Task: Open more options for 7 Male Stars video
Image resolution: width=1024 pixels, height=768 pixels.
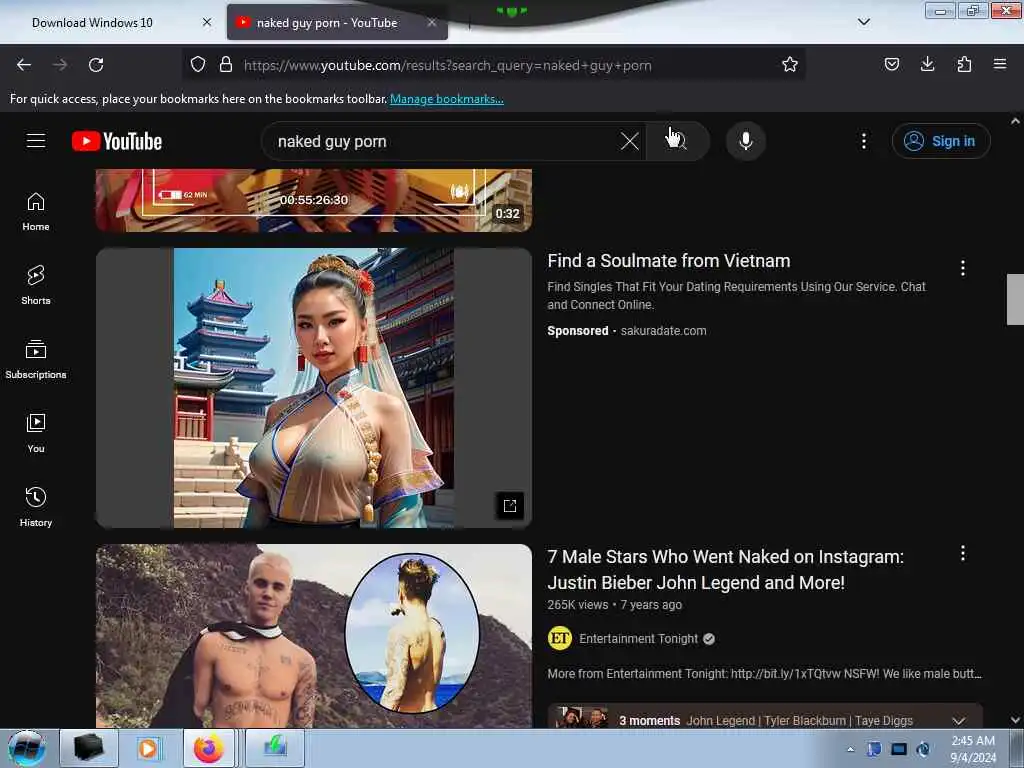Action: [x=963, y=554]
